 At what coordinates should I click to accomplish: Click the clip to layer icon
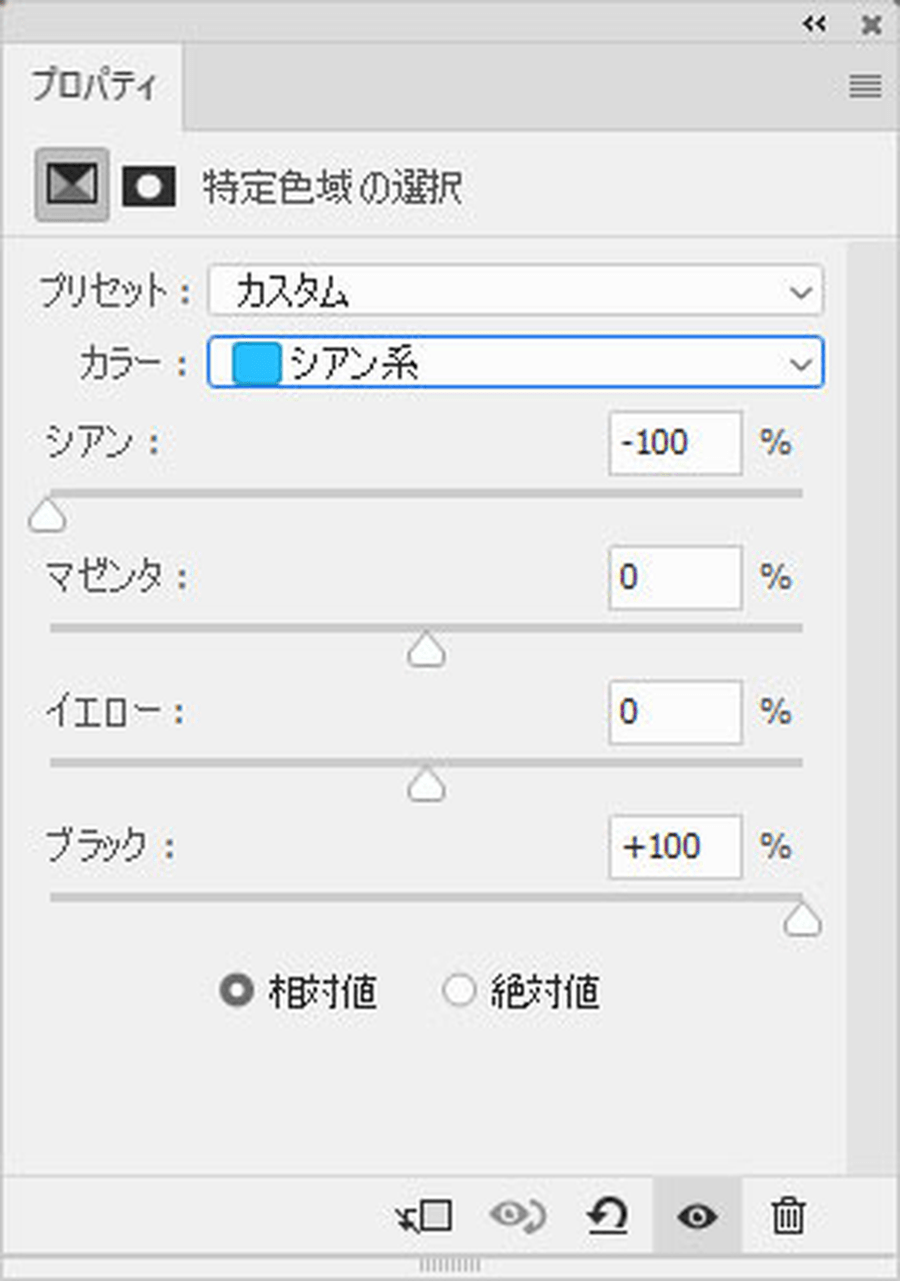424,1216
